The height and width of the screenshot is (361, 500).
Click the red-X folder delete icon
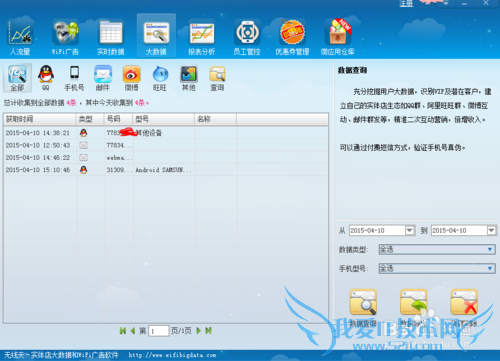464,303
